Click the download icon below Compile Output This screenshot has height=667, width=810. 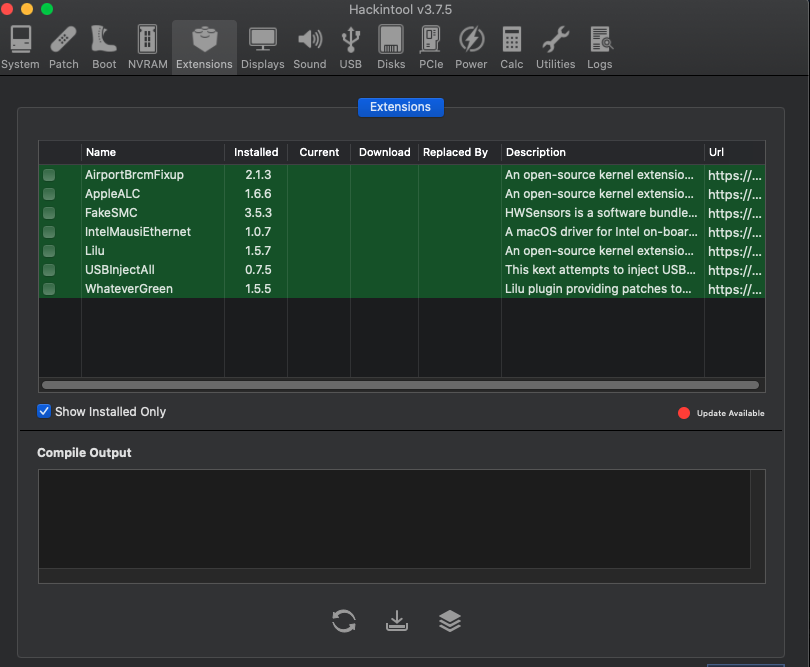(x=397, y=621)
